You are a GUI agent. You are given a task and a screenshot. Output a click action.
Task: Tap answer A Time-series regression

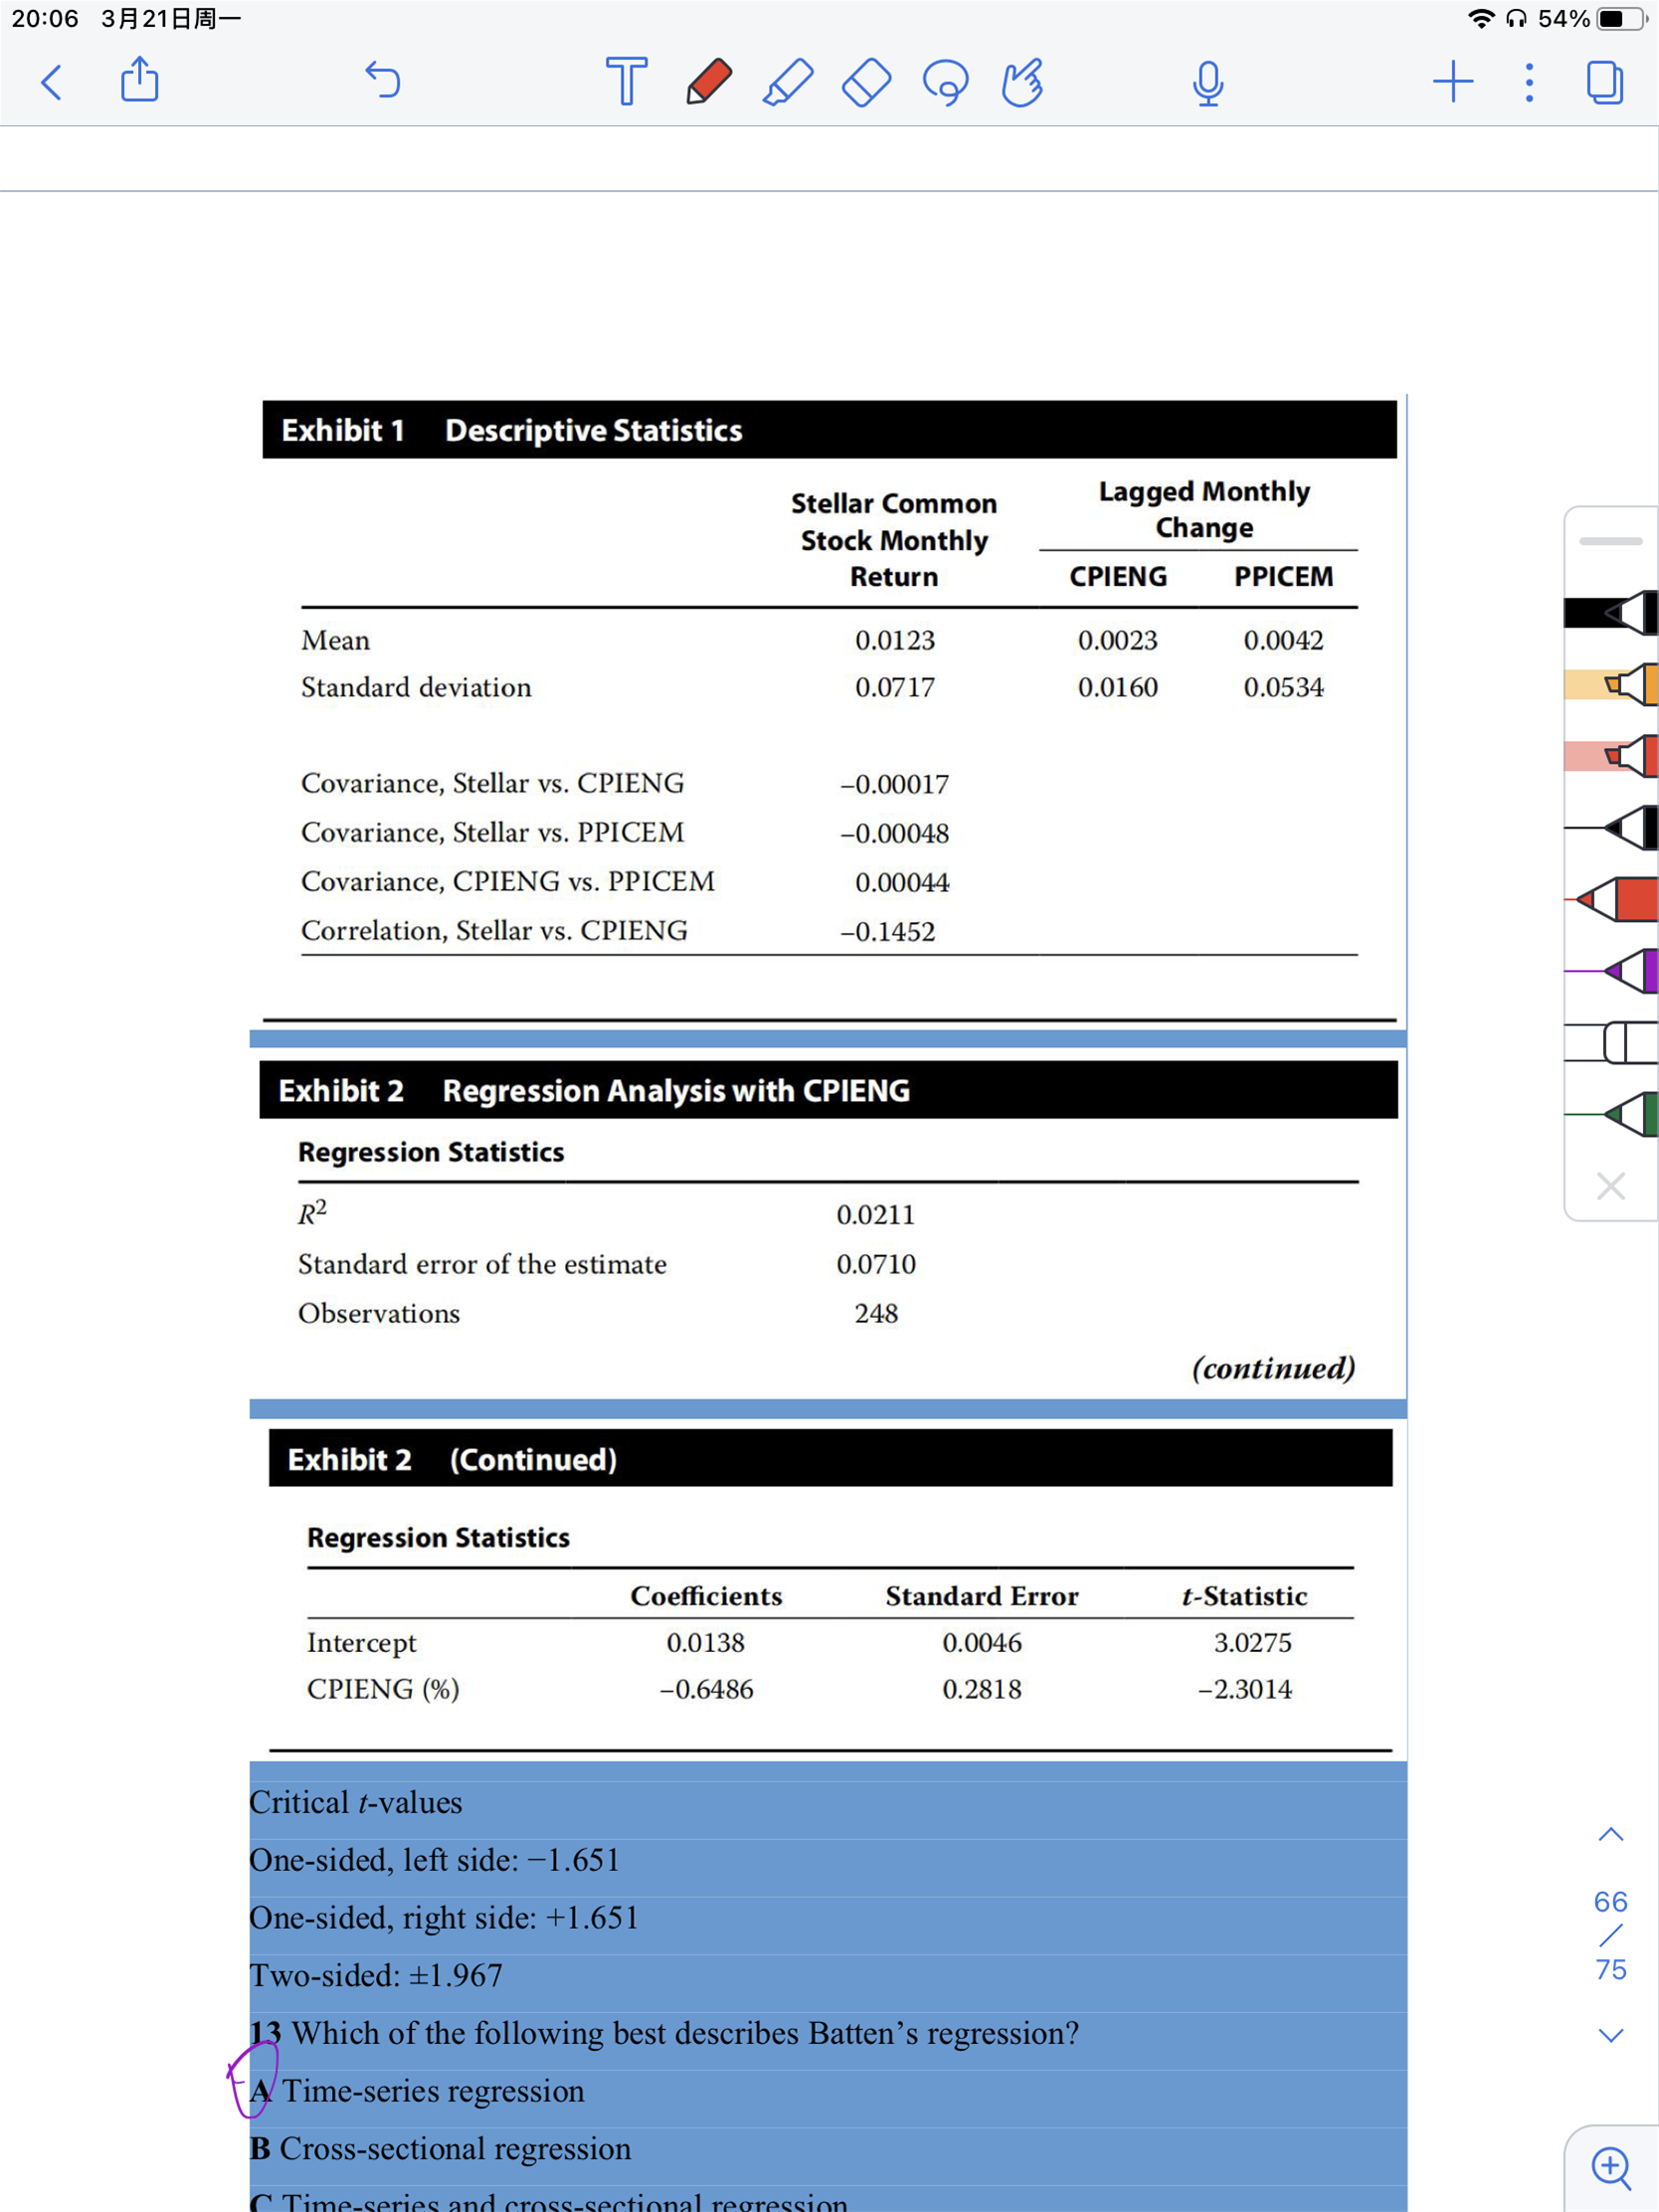[x=417, y=2091]
